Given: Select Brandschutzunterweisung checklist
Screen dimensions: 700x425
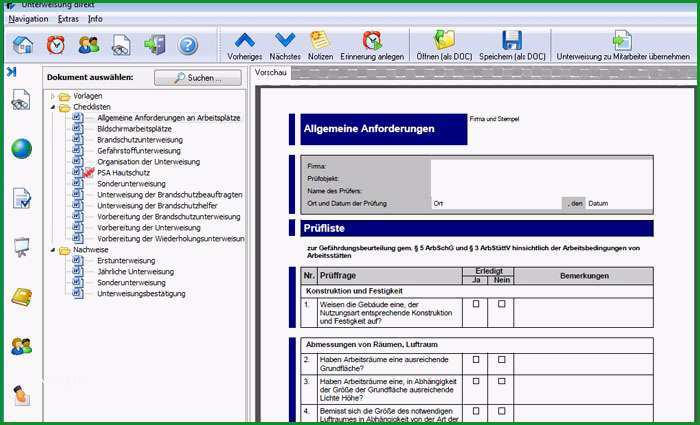Looking at the screenshot, I should click(140, 140).
